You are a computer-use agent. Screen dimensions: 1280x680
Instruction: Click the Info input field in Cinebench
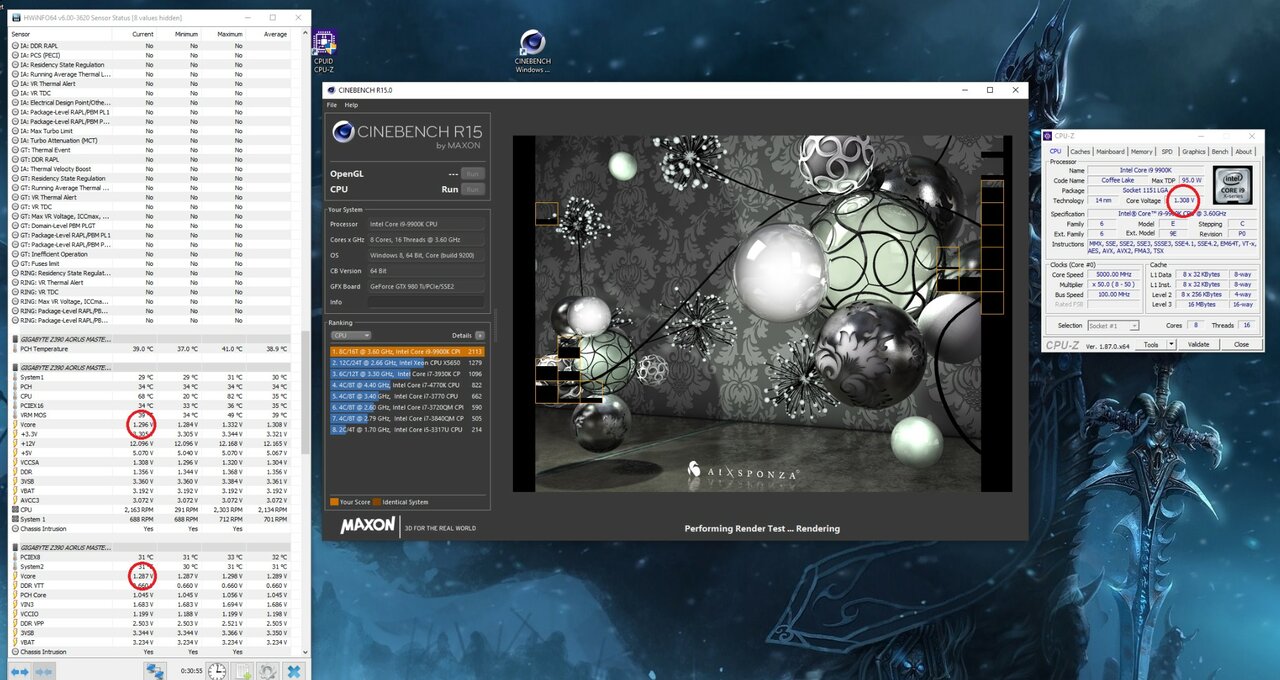click(x=426, y=301)
